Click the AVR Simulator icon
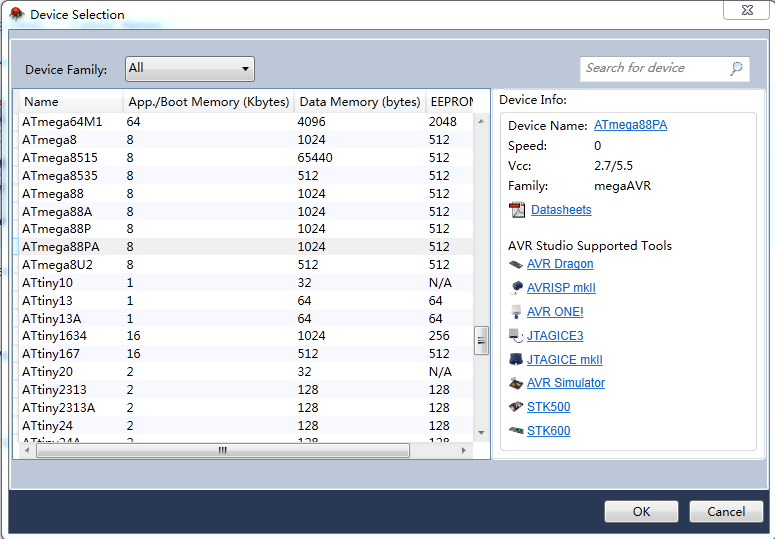The width and height of the screenshot is (775, 539). pyautogui.click(x=516, y=383)
